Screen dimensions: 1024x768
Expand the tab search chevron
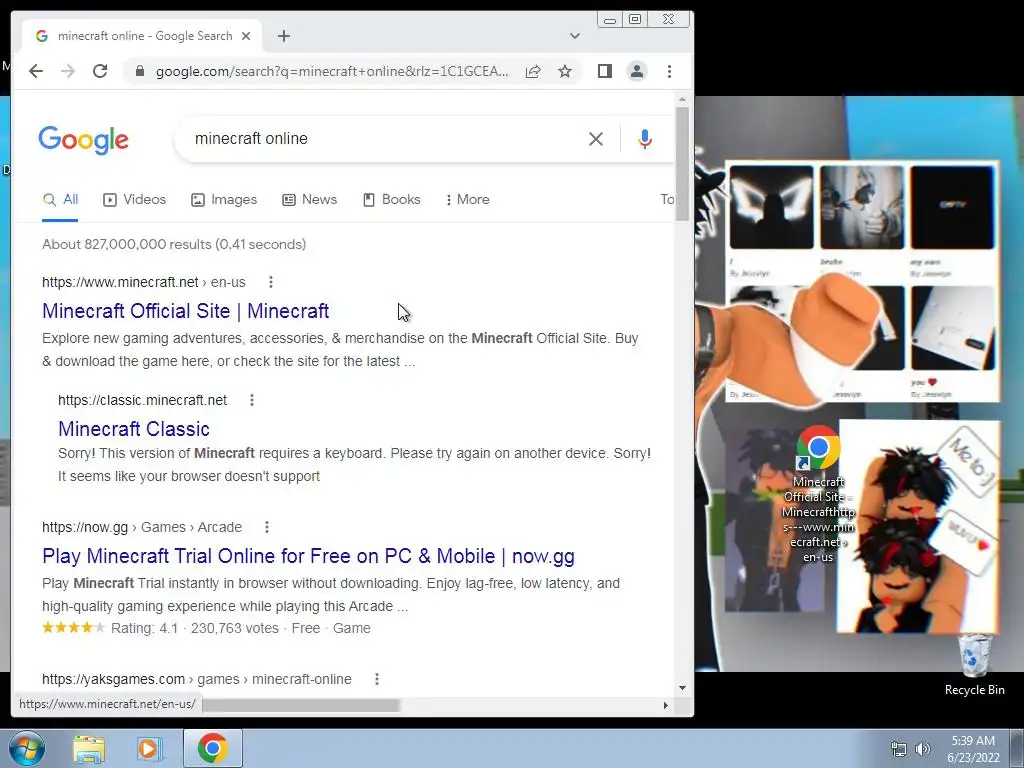pyautogui.click(x=575, y=36)
